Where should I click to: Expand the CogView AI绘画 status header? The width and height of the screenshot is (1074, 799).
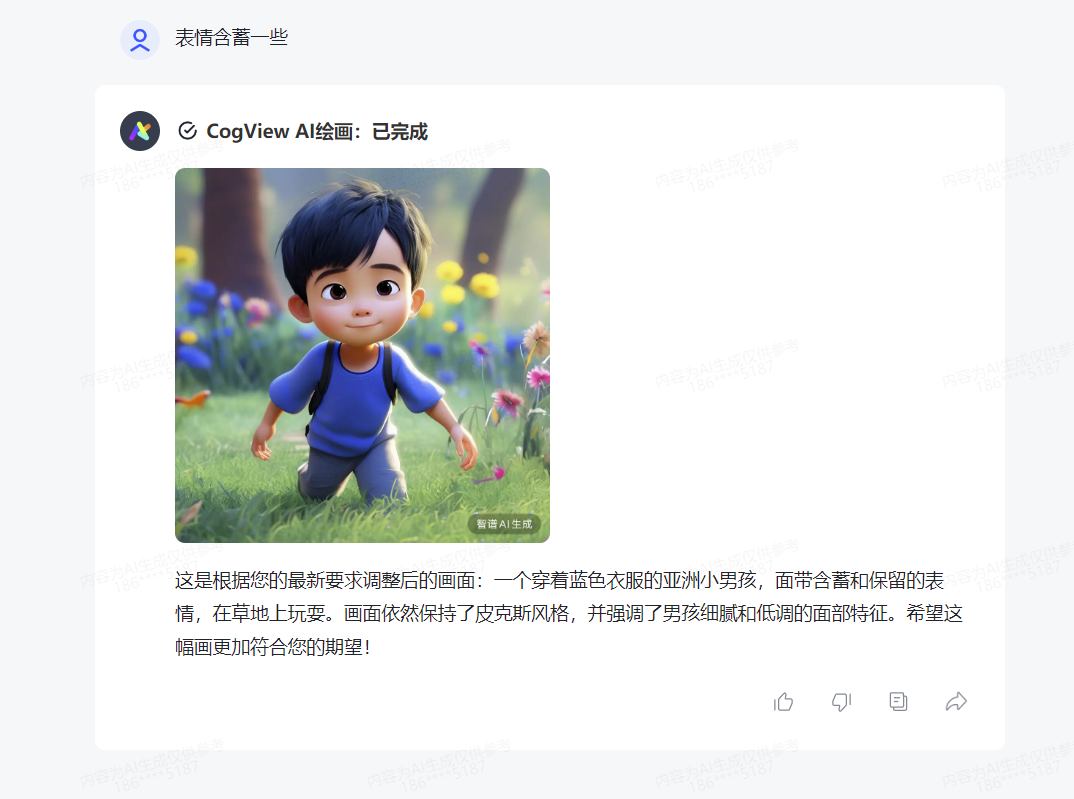pos(303,131)
